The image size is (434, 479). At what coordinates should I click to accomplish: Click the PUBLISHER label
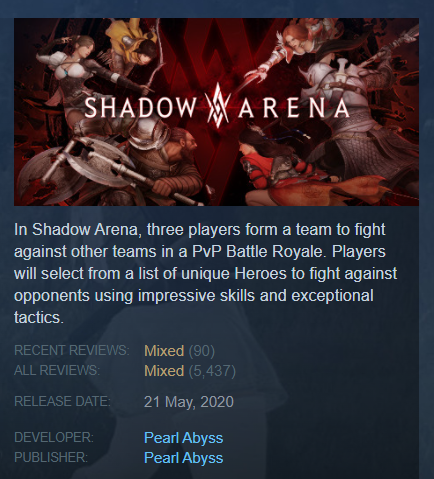click(x=51, y=457)
